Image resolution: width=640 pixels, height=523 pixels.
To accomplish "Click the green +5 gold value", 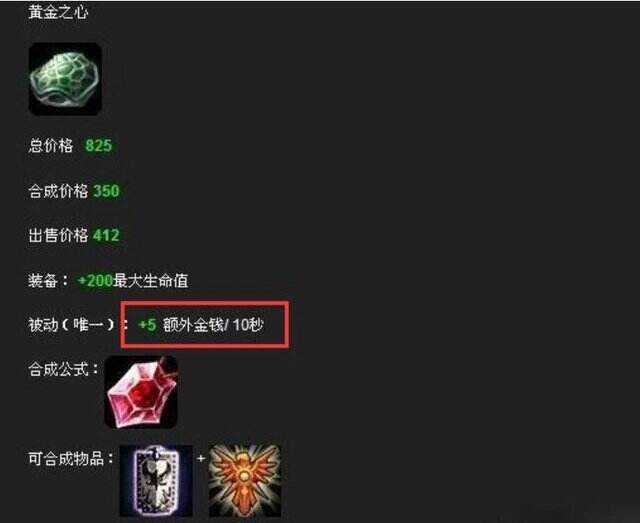I will (x=147, y=325).
